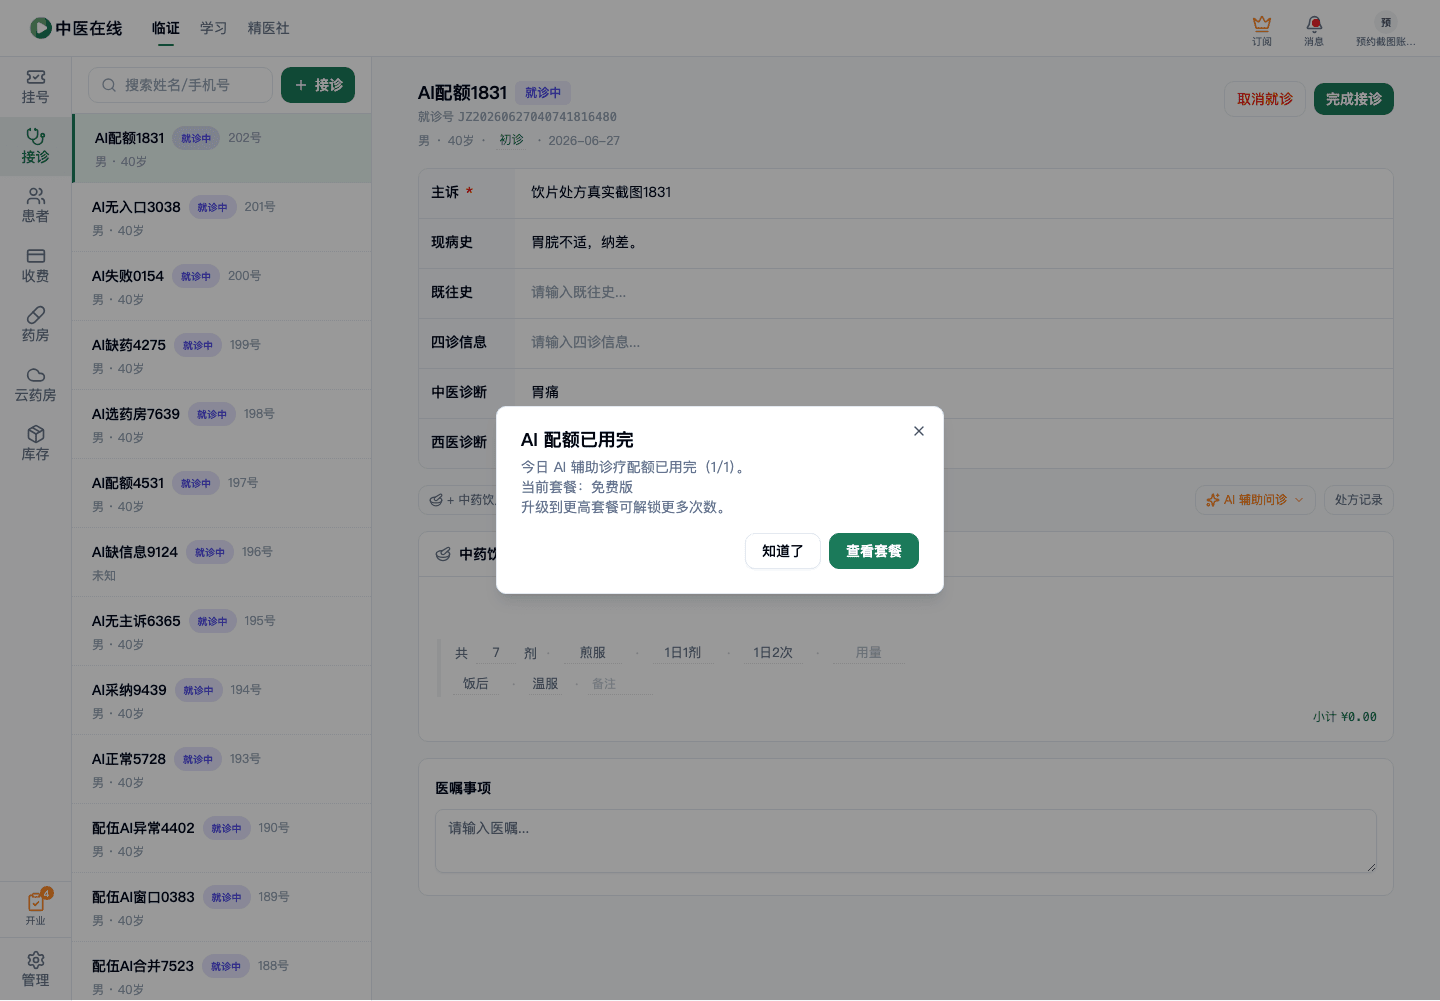Click the 中医在线 logo

coord(76,28)
